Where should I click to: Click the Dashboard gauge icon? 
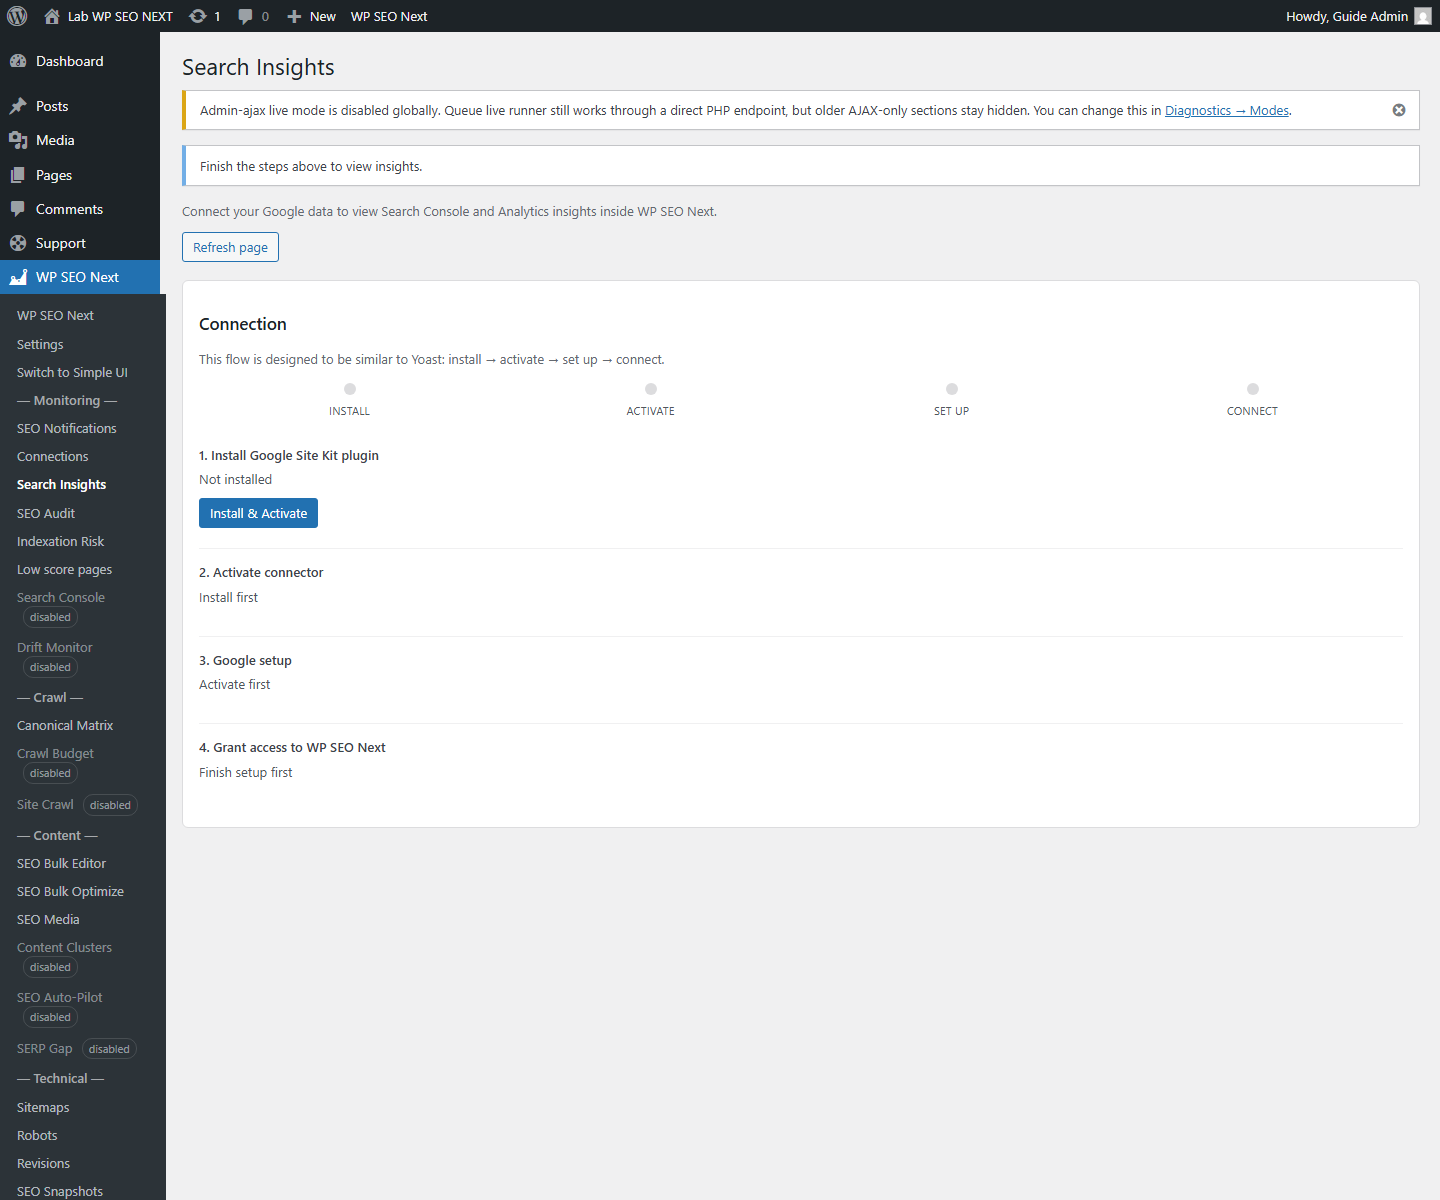pyautogui.click(x=18, y=61)
